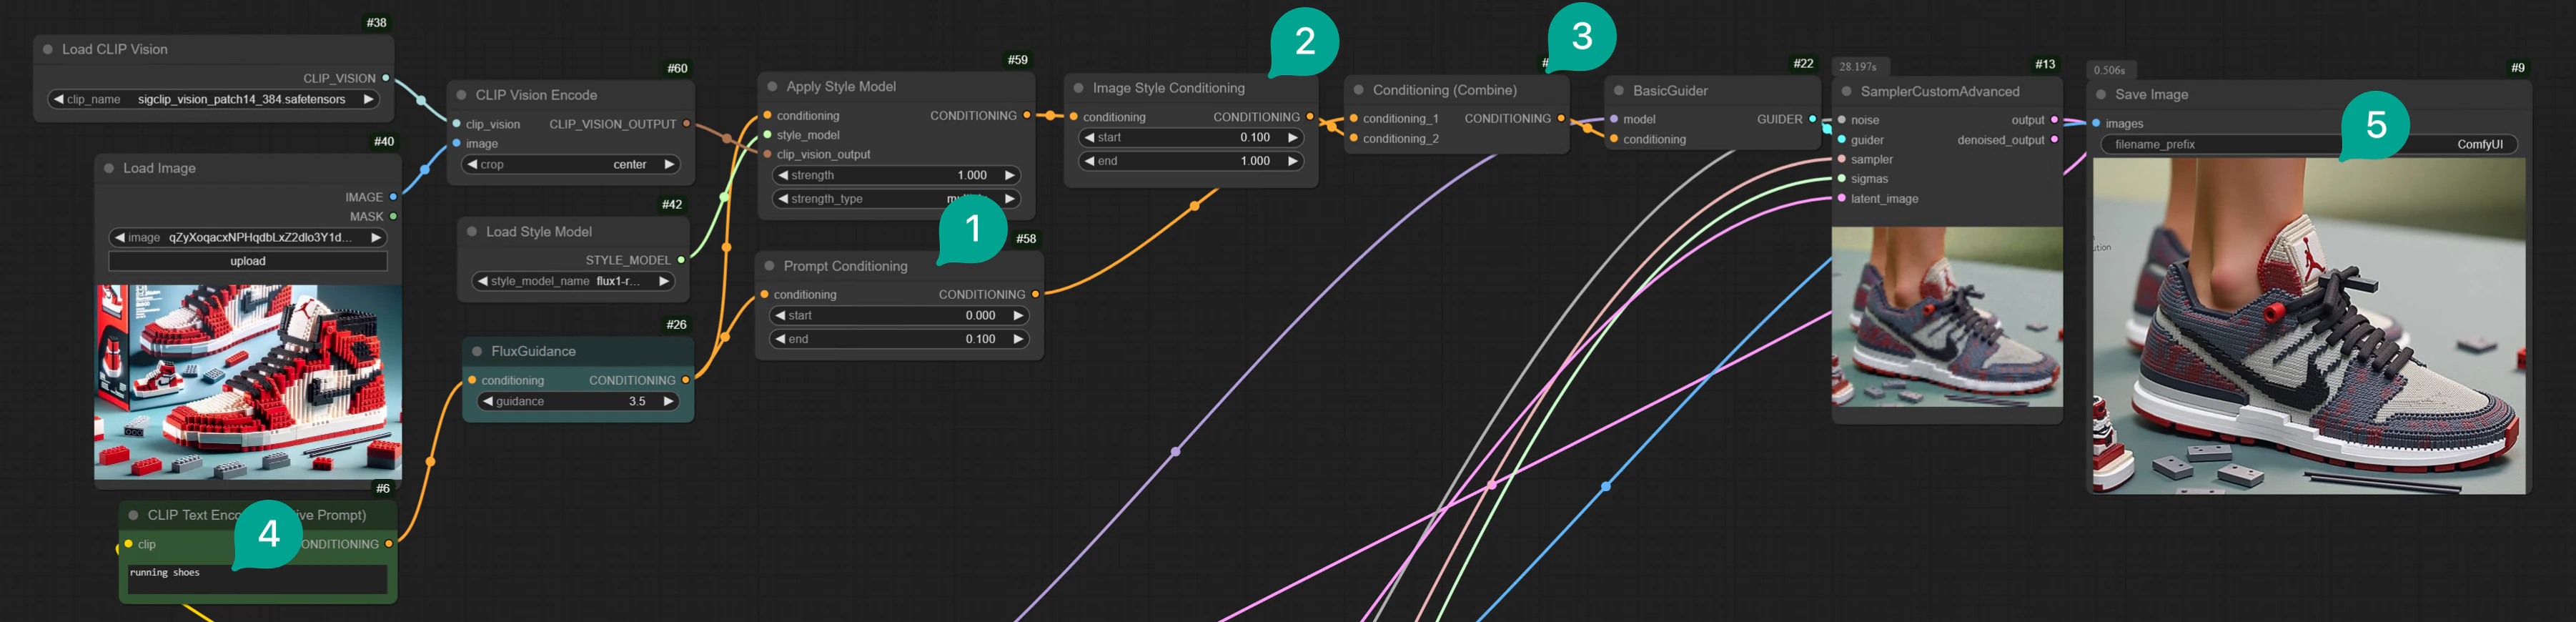Click the SamplerCustomAdvanced node title
Viewport: 2576px width, 622px height.
coord(1940,91)
